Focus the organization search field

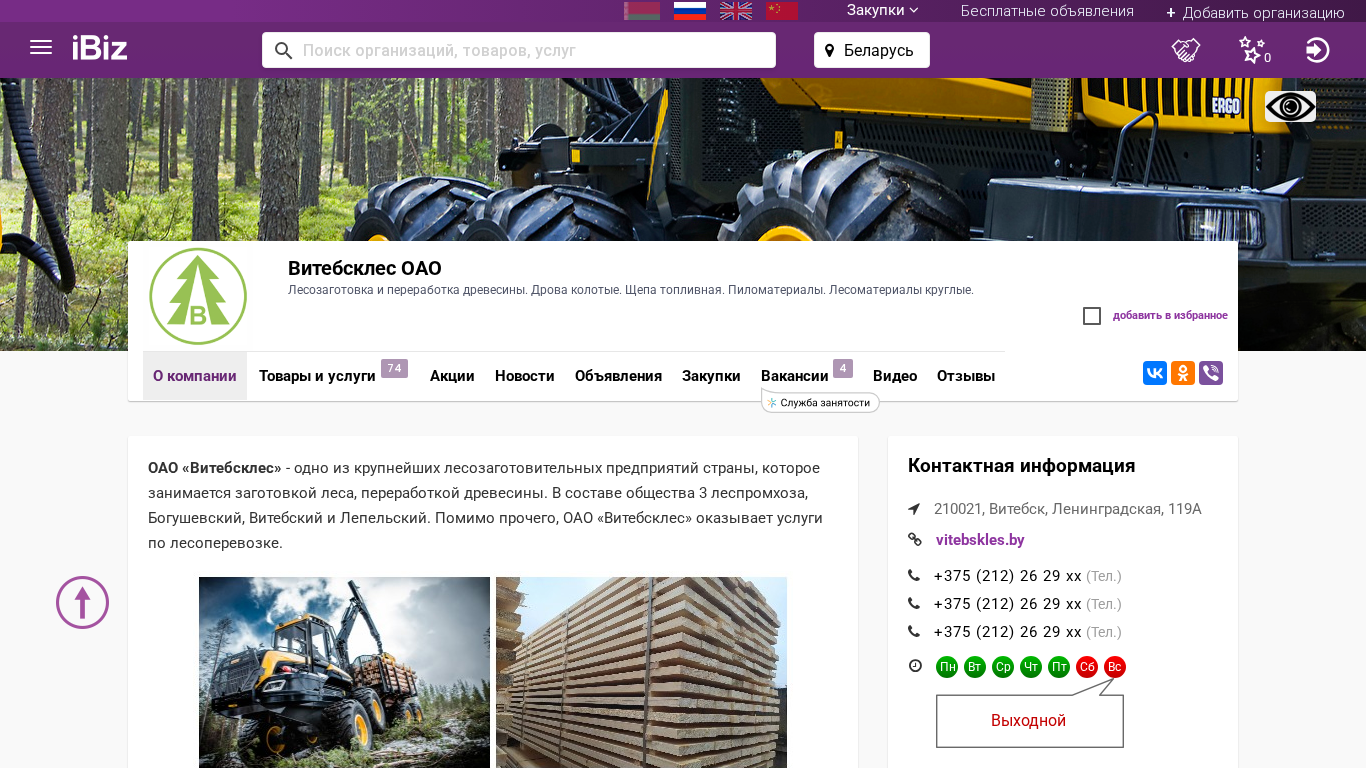pos(519,50)
